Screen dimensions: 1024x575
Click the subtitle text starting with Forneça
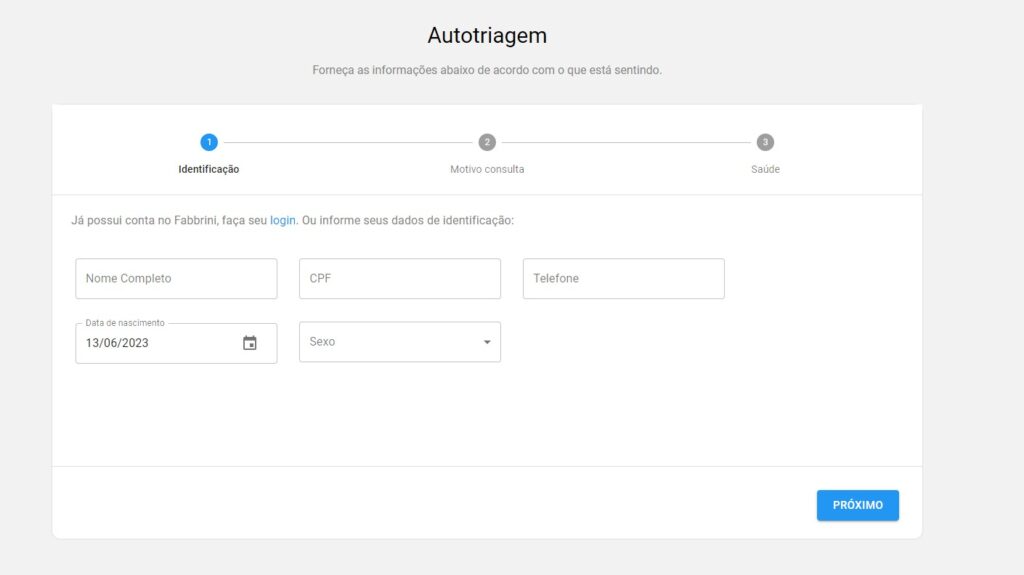click(487, 71)
